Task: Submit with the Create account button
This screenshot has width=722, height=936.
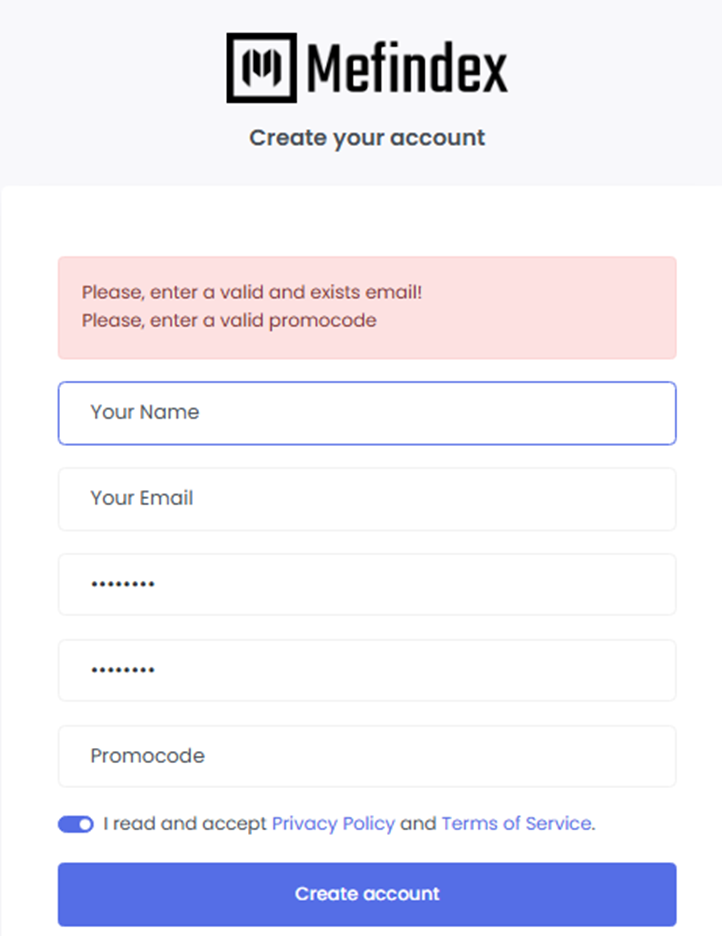Action: (x=367, y=894)
